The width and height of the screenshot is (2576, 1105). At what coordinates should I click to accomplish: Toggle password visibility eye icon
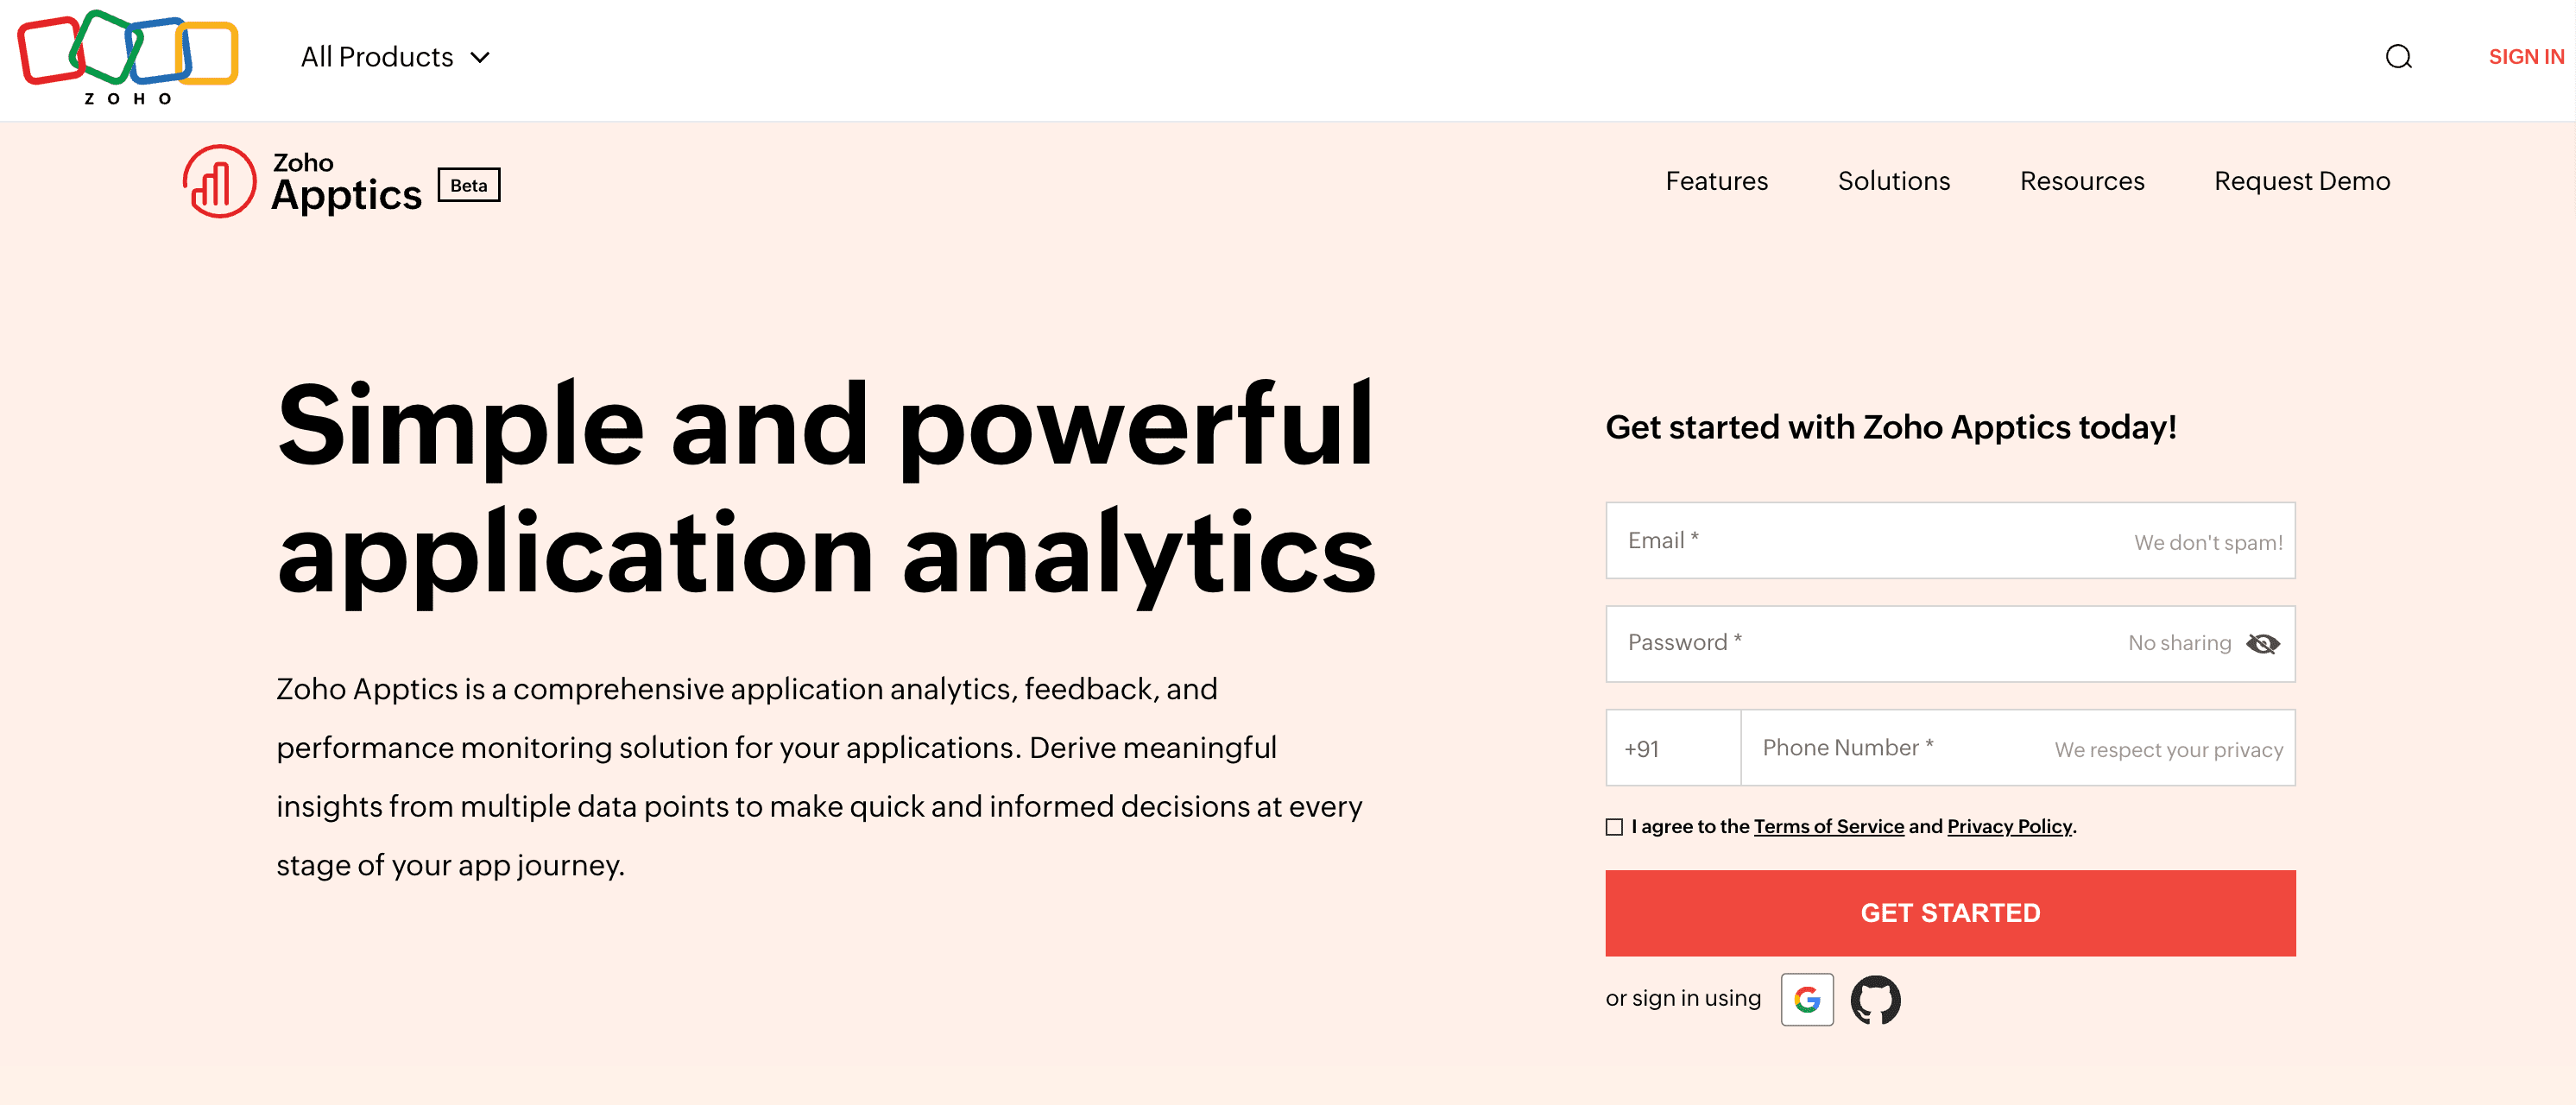(2263, 642)
